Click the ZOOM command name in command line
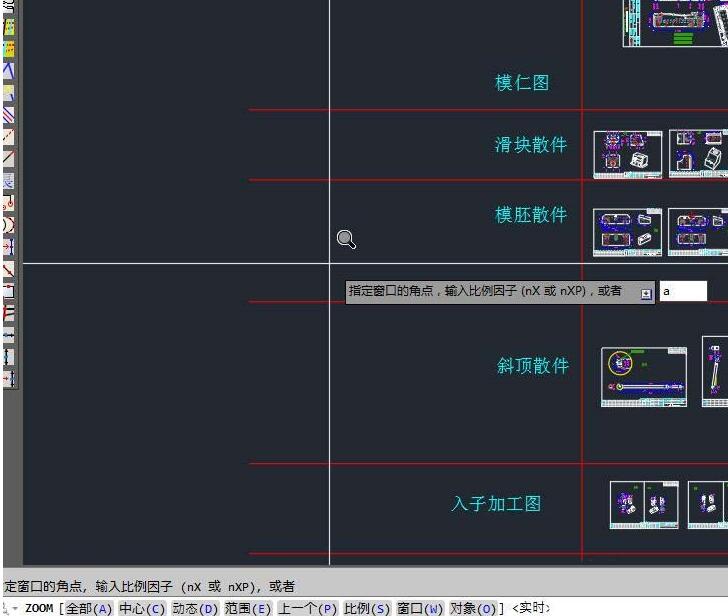 [39, 608]
